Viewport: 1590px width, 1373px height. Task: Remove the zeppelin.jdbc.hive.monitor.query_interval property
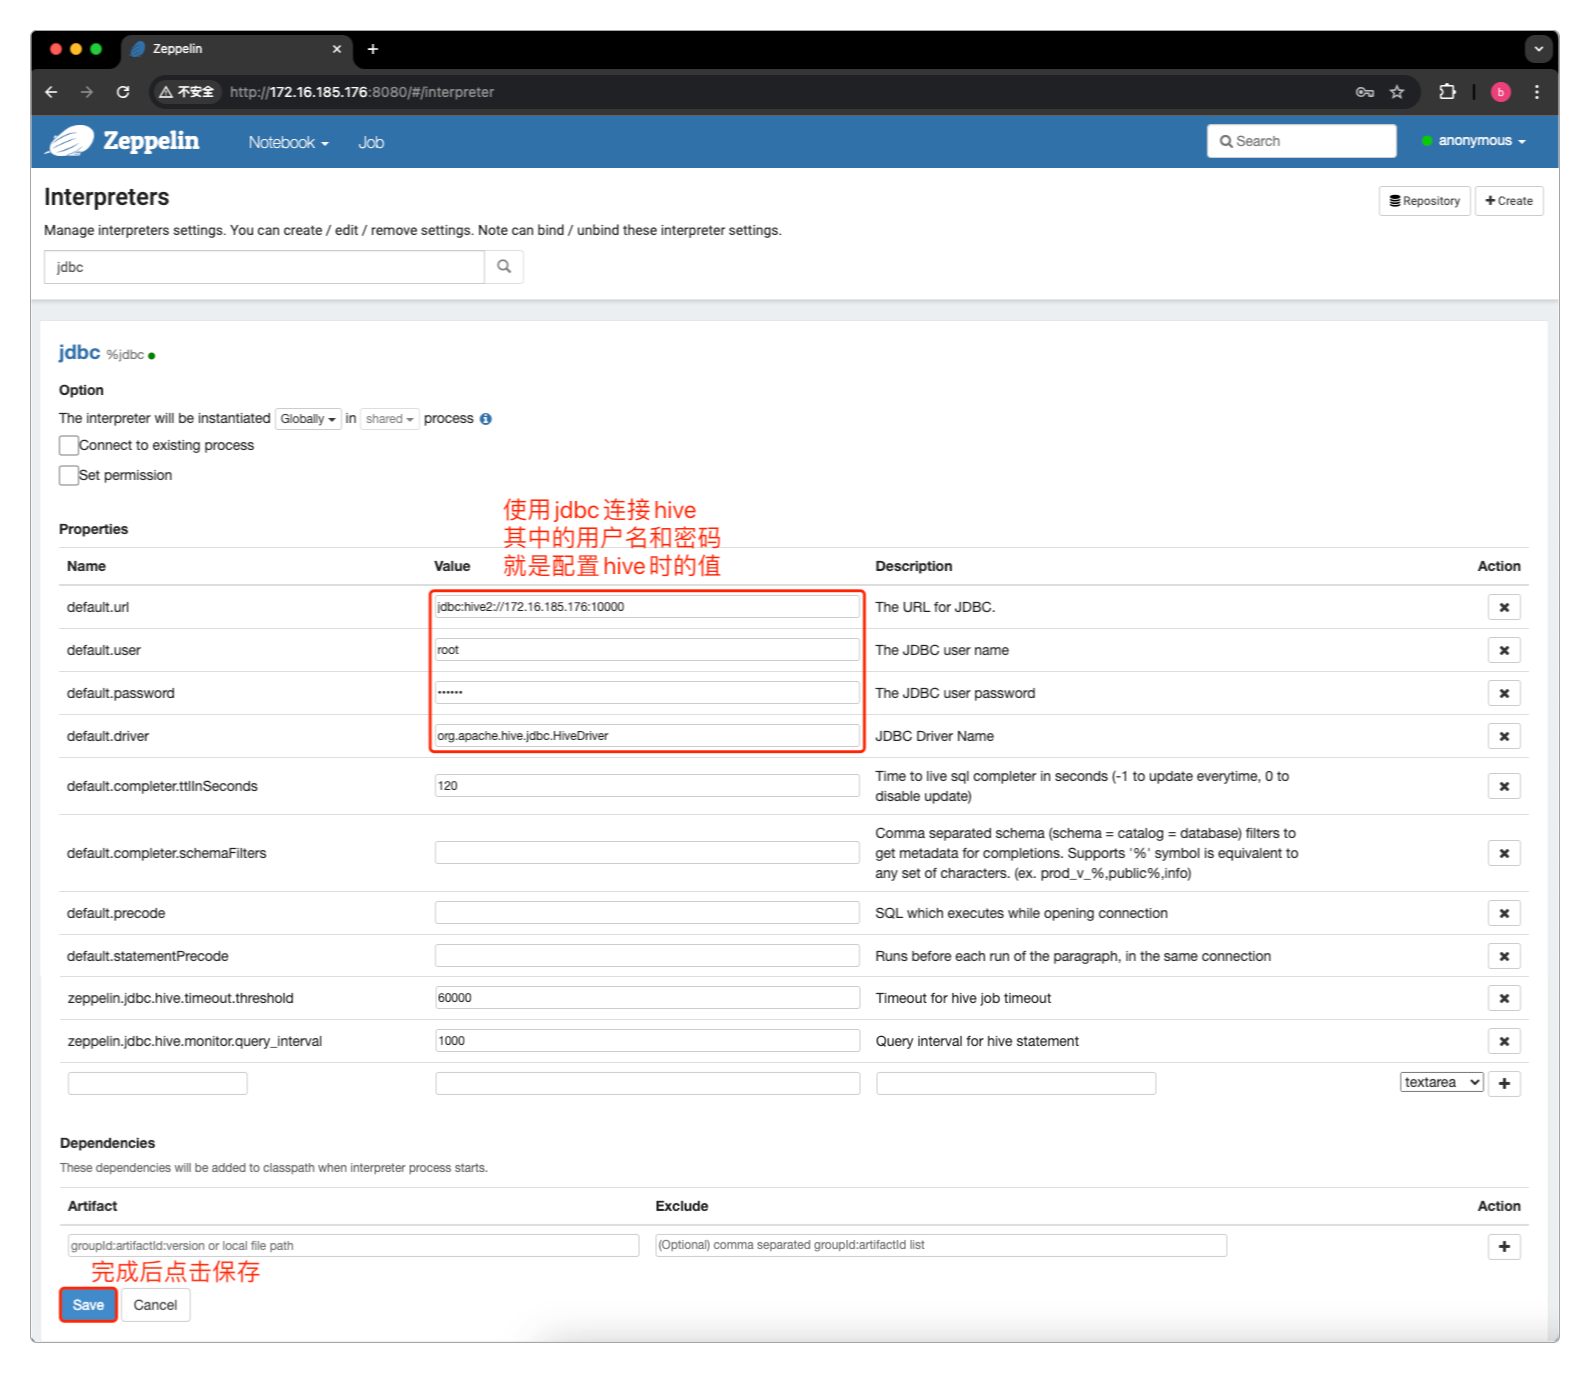tap(1504, 1041)
